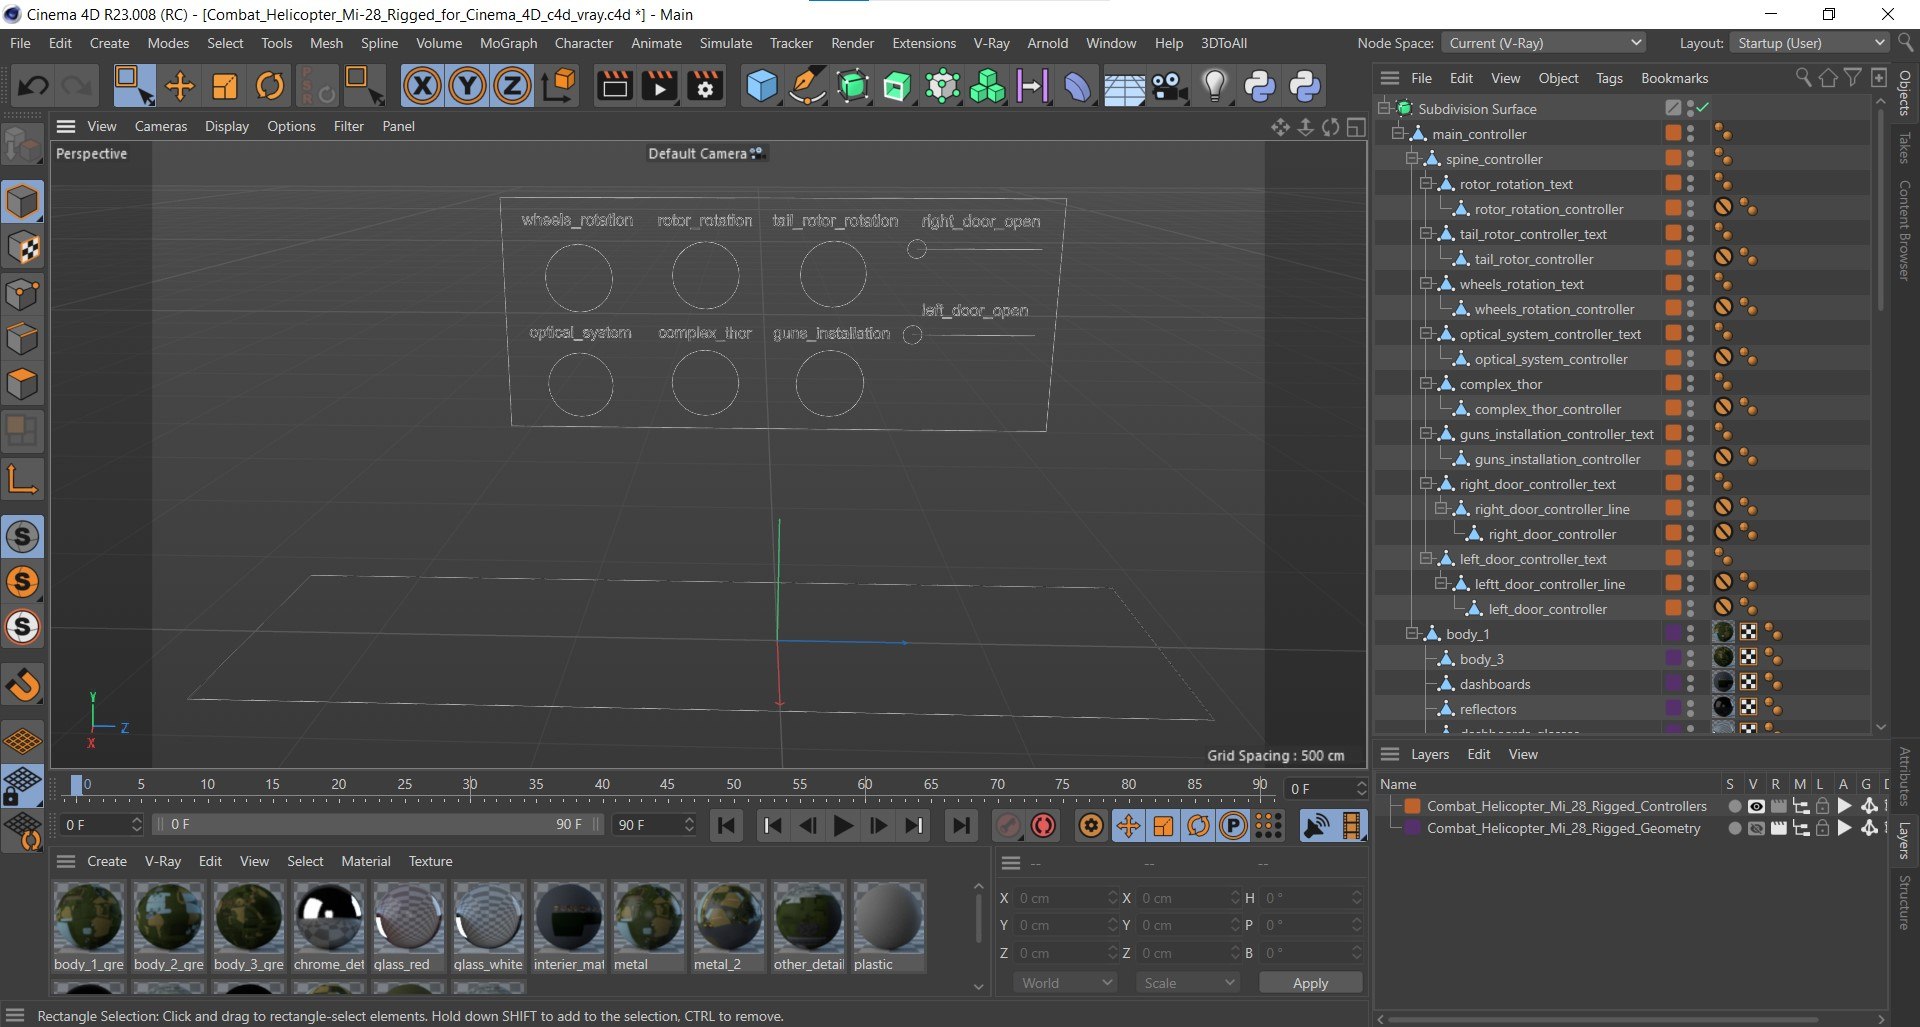The height and width of the screenshot is (1027, 1920).
Task: Toggle Rotation keyframe recording
Action: click(x=1198, y=825)
